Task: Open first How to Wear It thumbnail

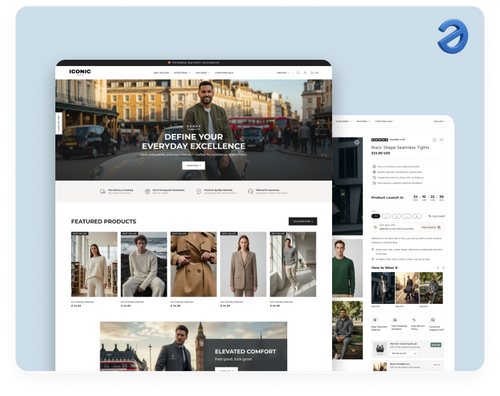Action: [x=383, y=288]
